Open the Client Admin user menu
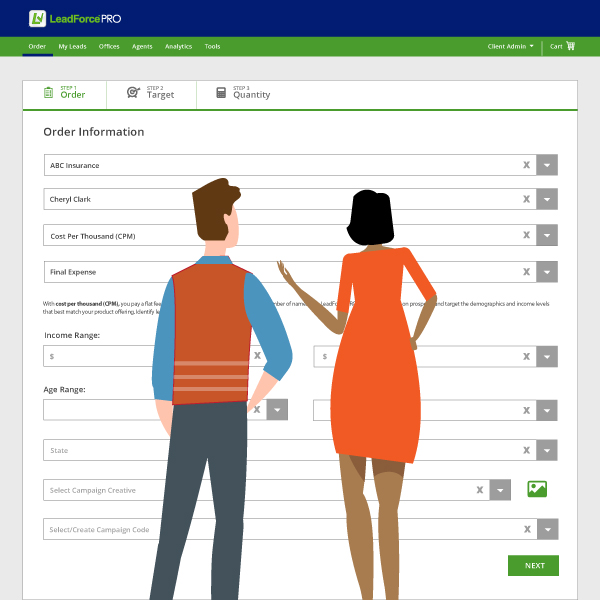Viewport: 600px width, 600px height. tap(510, 46)
